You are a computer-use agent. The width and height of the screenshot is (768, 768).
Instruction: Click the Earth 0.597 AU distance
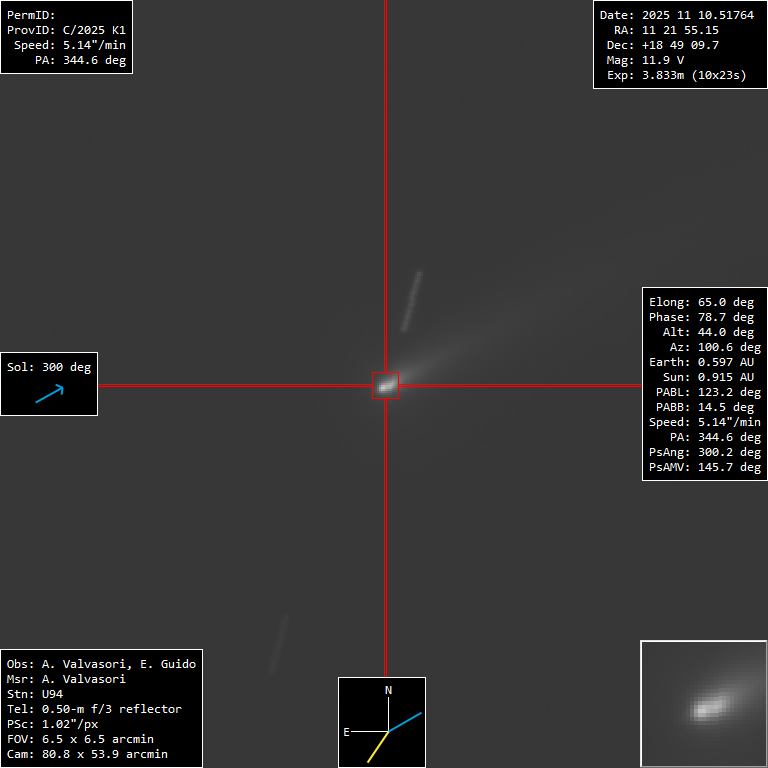pyautogui.click(x=701, y=362)
